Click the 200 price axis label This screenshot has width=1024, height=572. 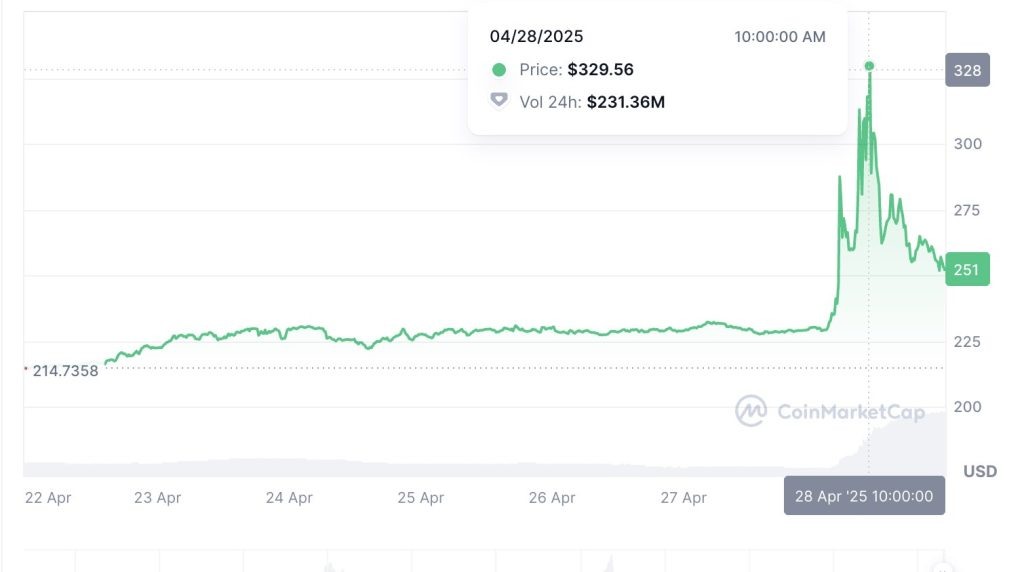967,407
